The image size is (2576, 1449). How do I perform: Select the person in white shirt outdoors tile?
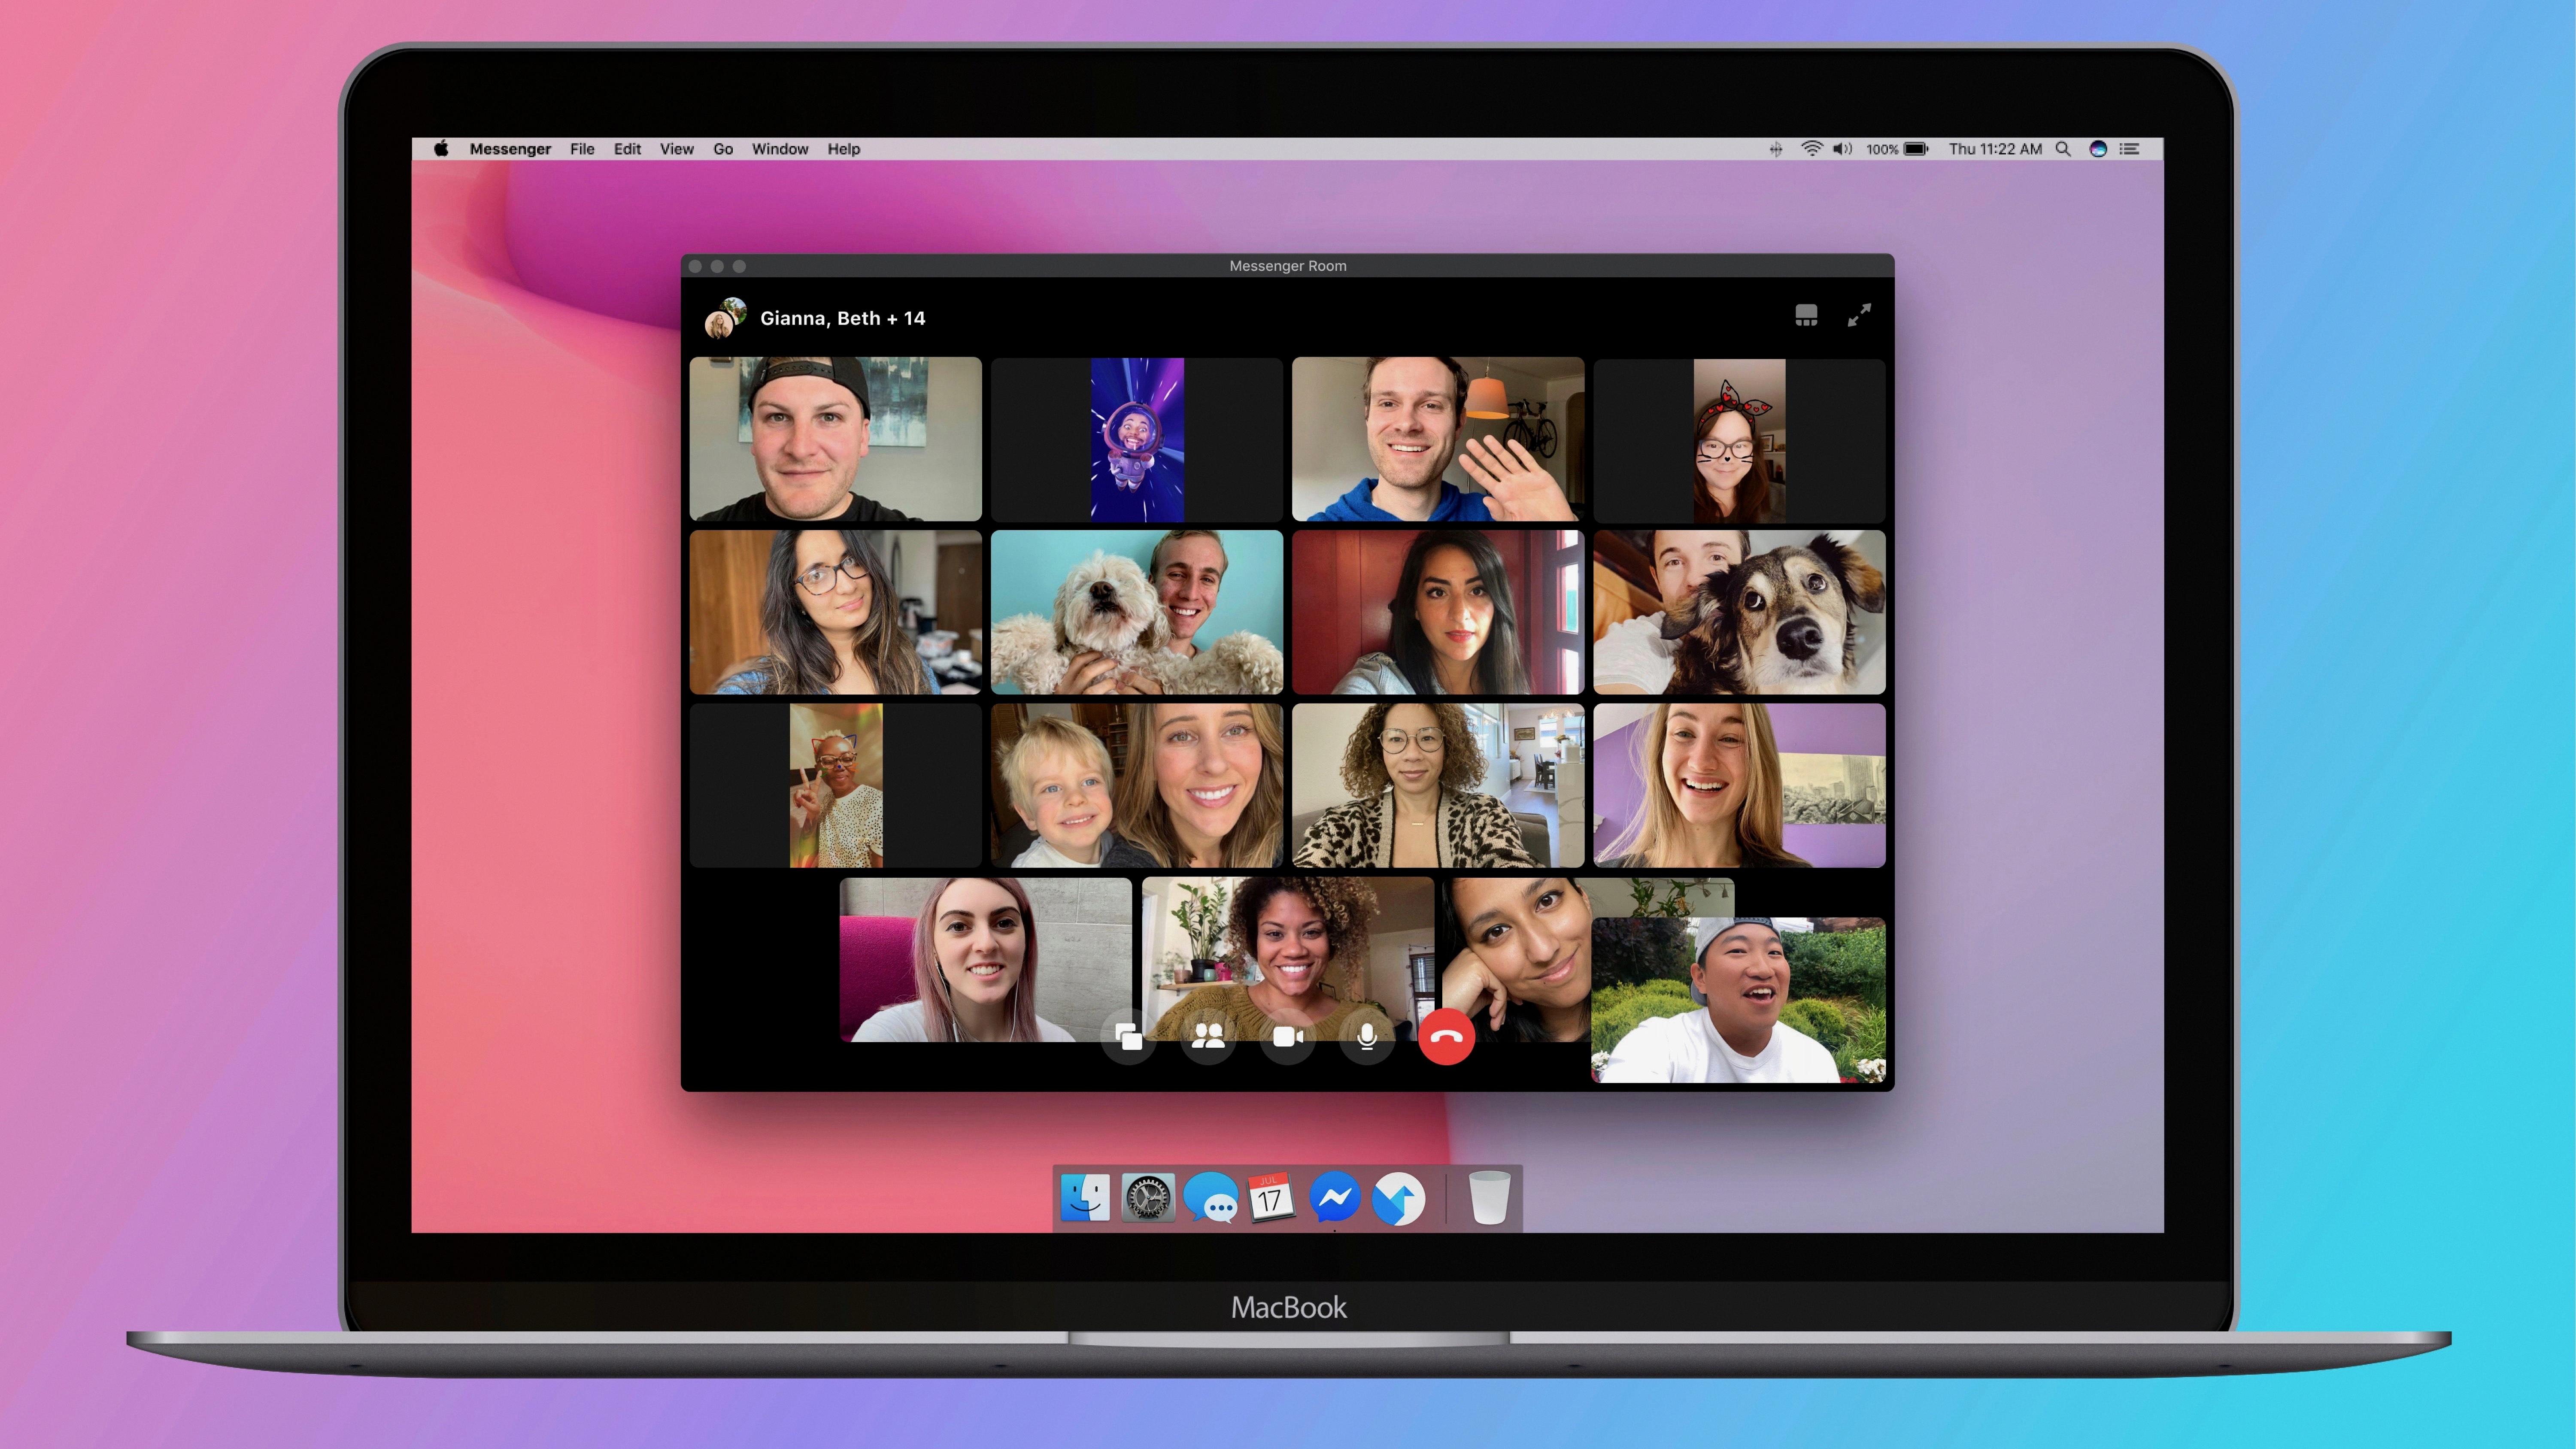pyautogui.click(x=1738, y=1000)
